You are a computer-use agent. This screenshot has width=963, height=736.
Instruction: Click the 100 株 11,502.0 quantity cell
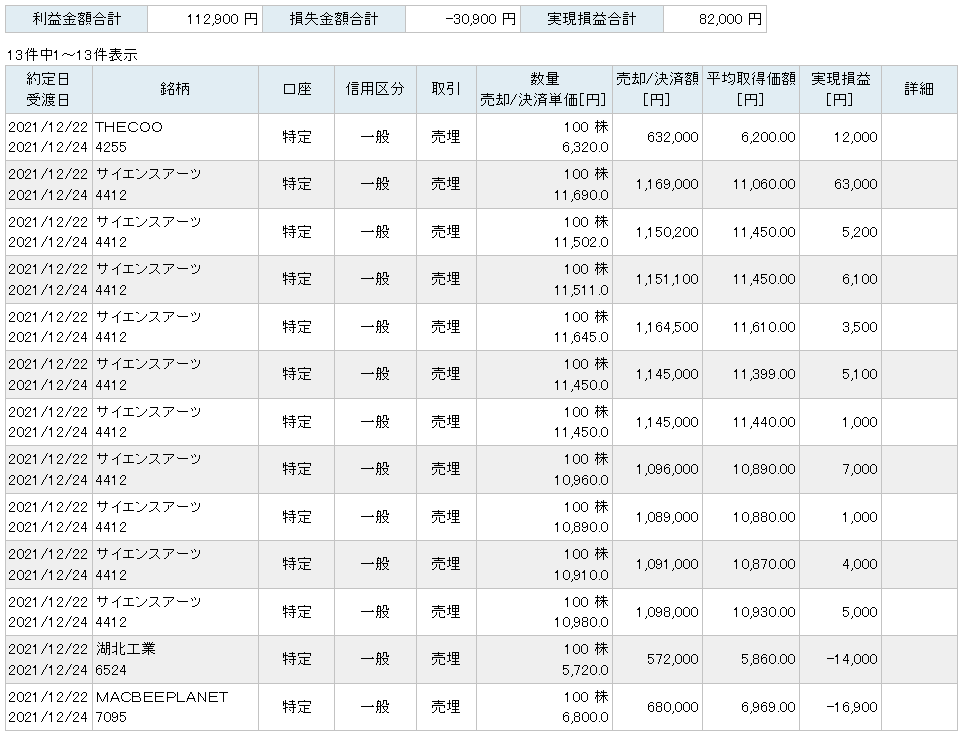544,232
